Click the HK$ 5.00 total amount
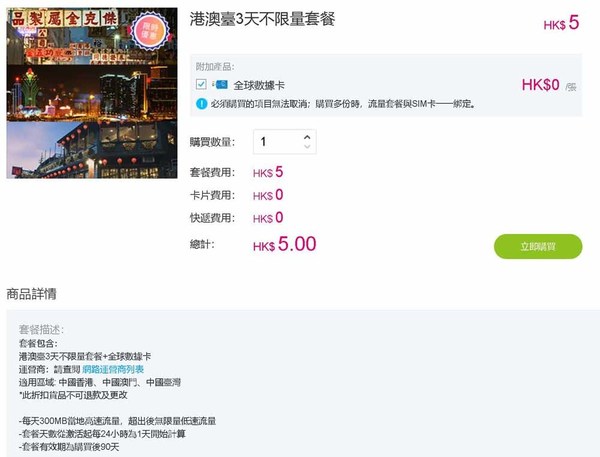Viewport: 600px width, 457px height. tap(285, 244)
